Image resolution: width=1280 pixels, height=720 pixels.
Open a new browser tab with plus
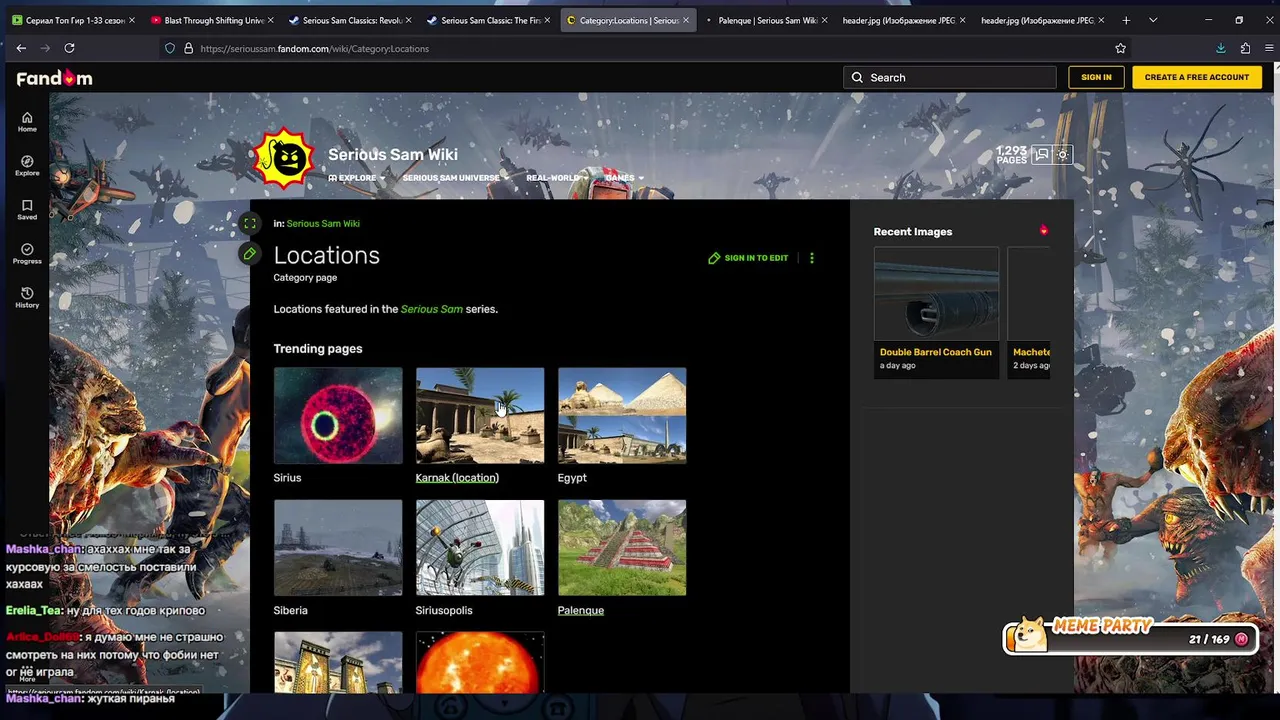(x=1126, y=20)
